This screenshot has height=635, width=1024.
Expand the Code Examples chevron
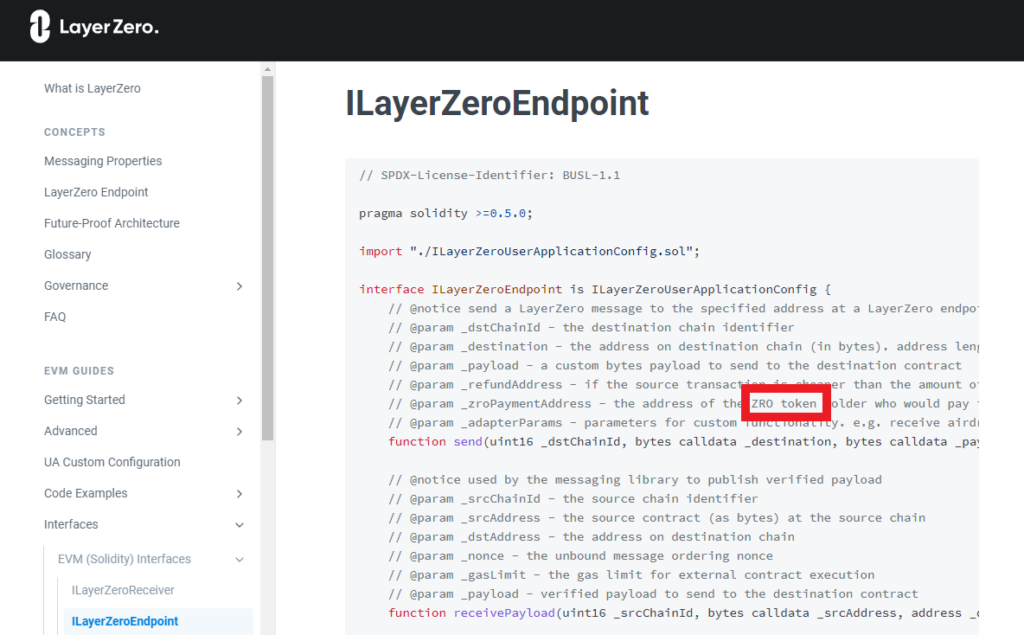tap(240, 494)
